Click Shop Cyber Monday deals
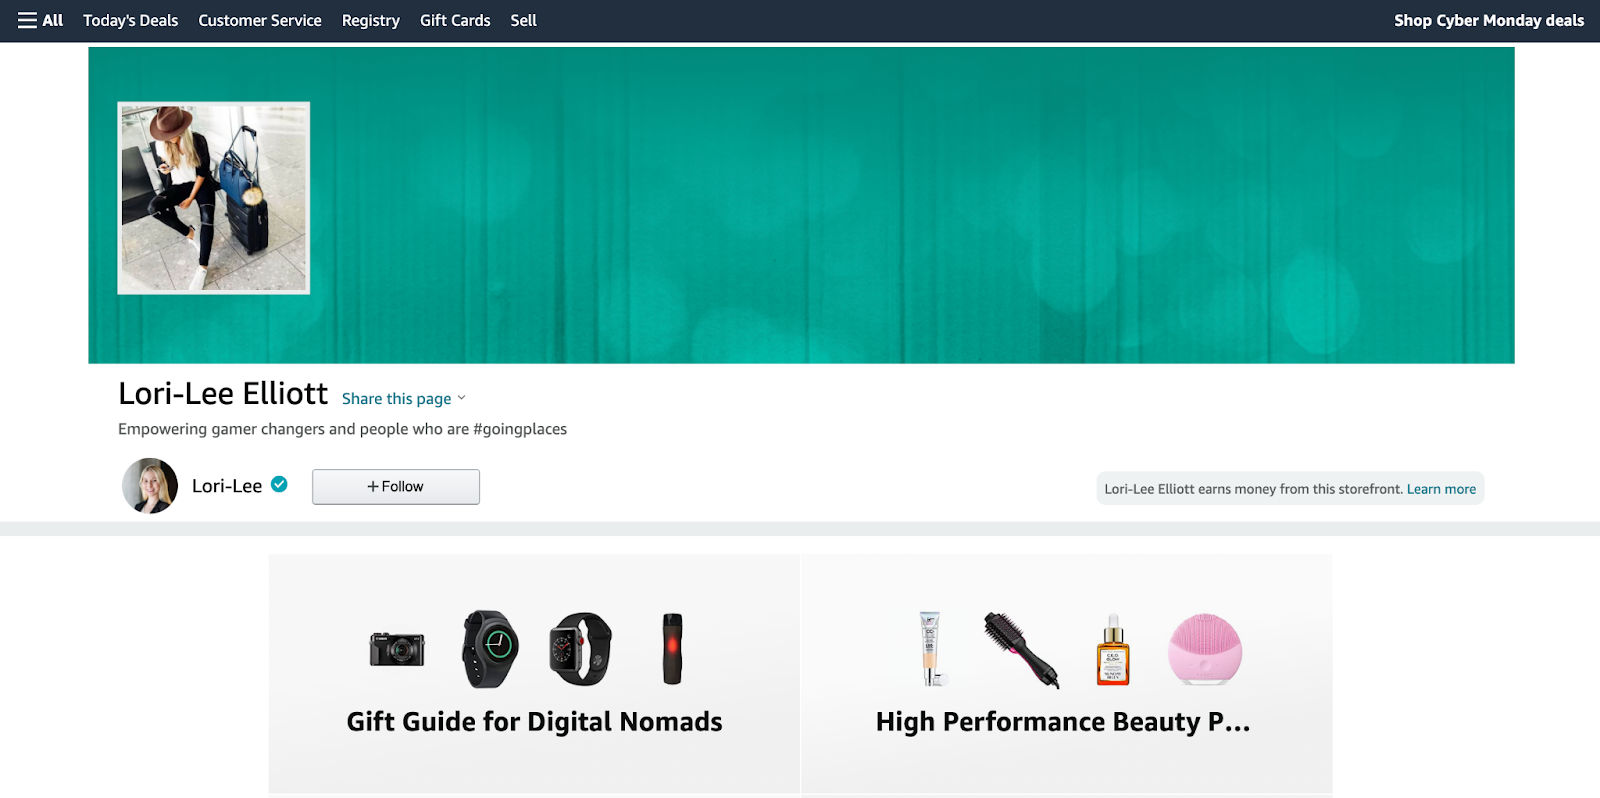1600x798 pixels. (x=1489, y=20)
